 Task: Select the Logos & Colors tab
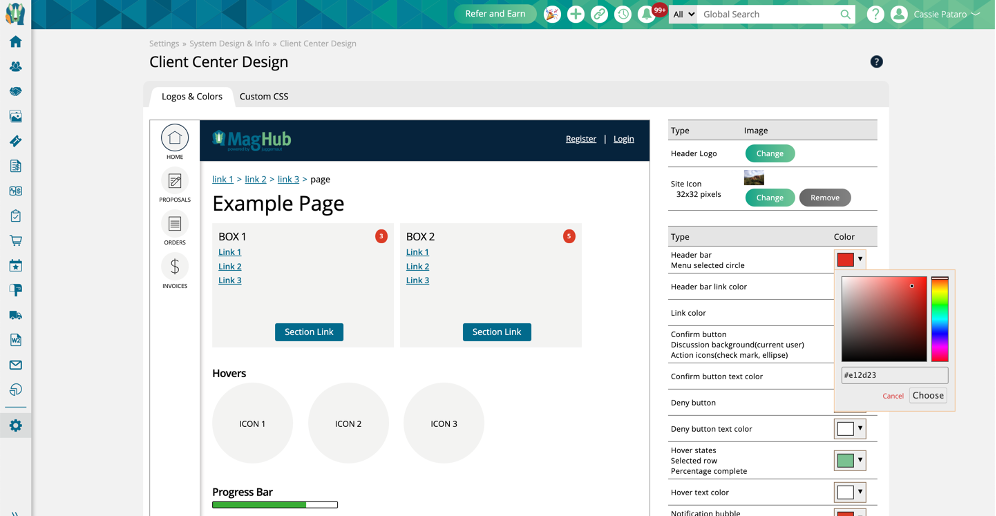(192, 96)
